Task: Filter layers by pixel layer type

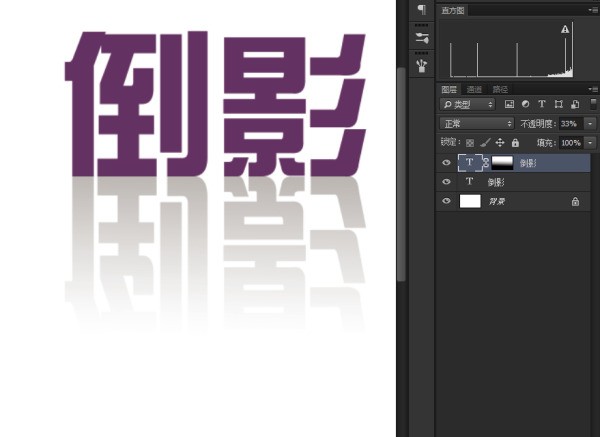Action: tap(509, 104)
